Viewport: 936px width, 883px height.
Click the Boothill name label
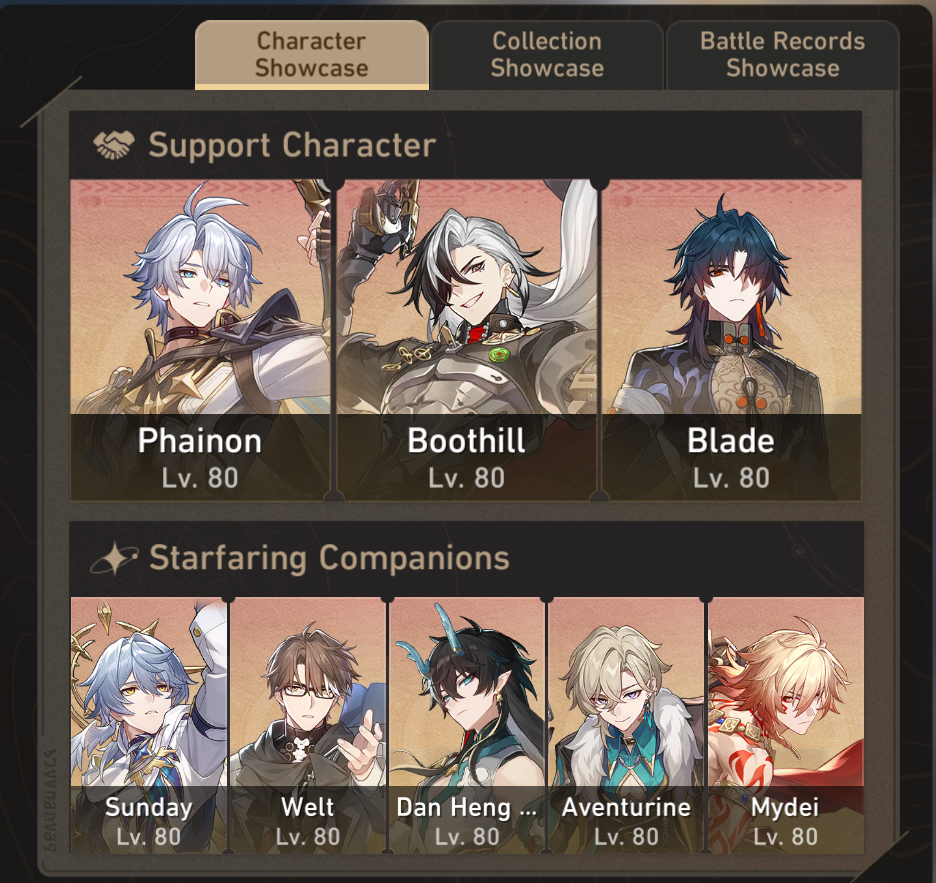pyautogui.click(x=466, y=441)
